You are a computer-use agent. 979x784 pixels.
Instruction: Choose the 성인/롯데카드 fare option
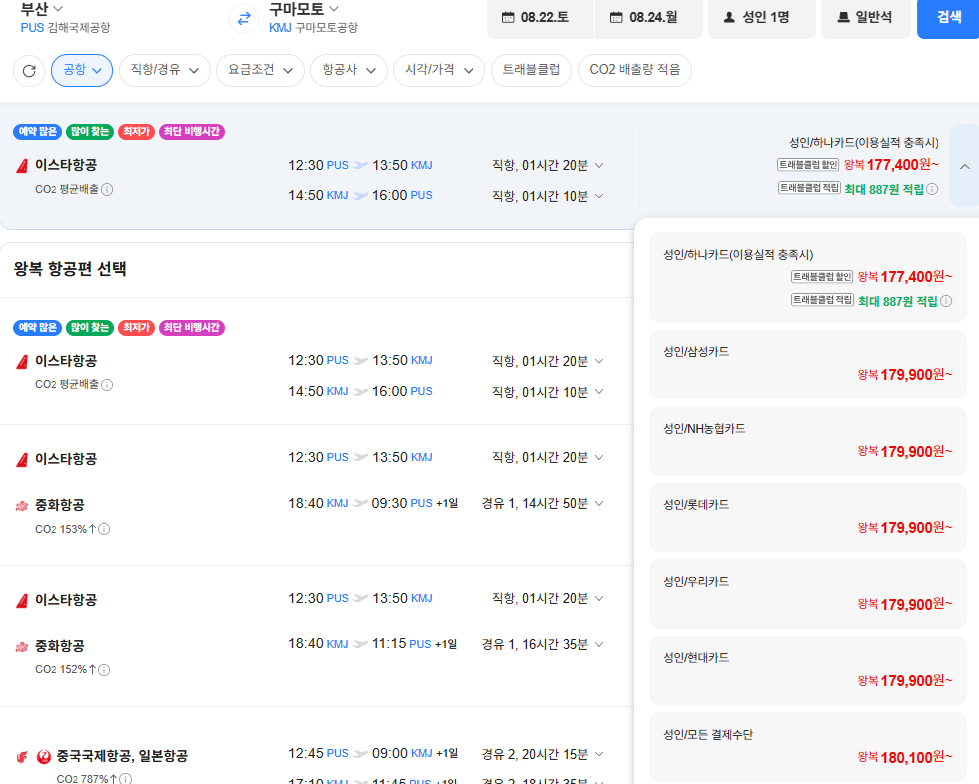pos(808,517)
